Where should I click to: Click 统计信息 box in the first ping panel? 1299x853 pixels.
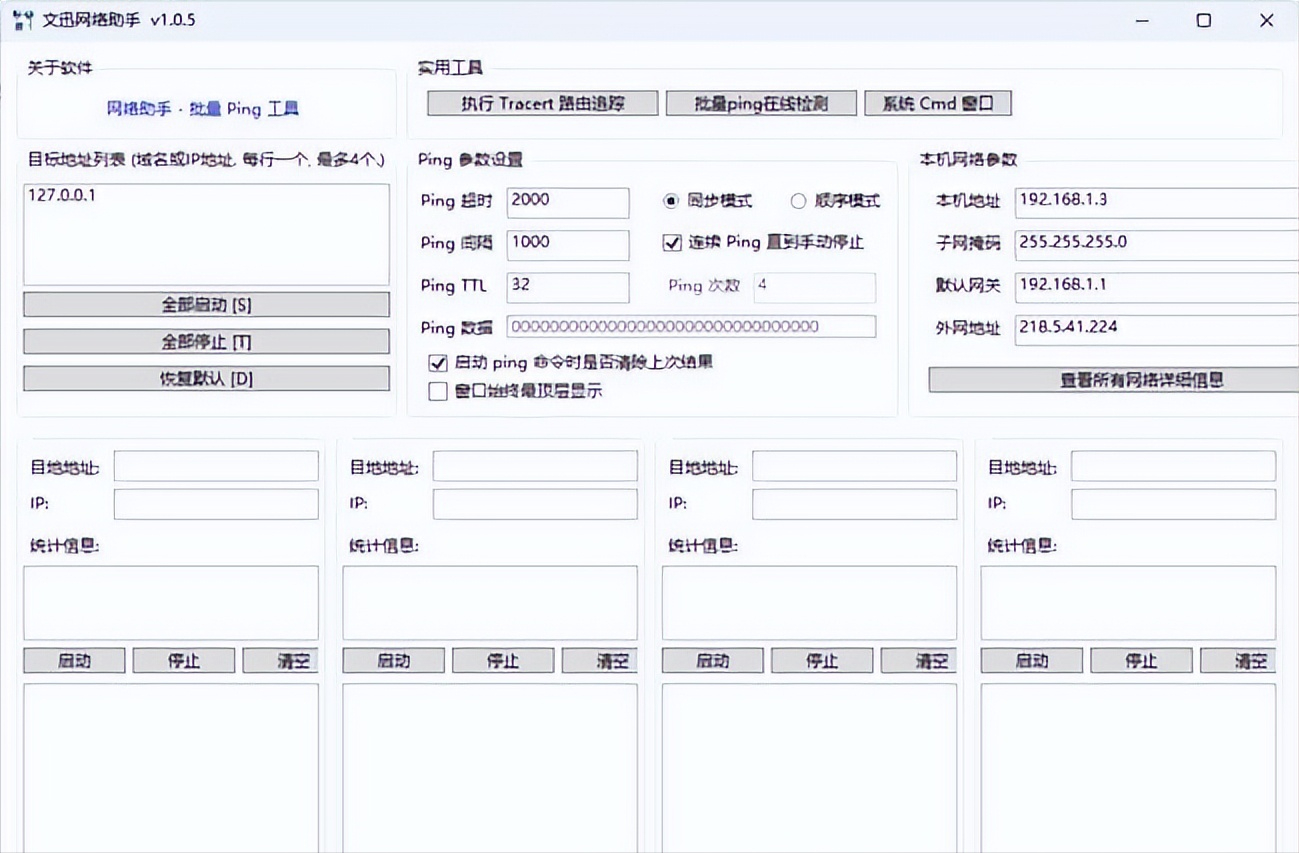tap(171, 603)
